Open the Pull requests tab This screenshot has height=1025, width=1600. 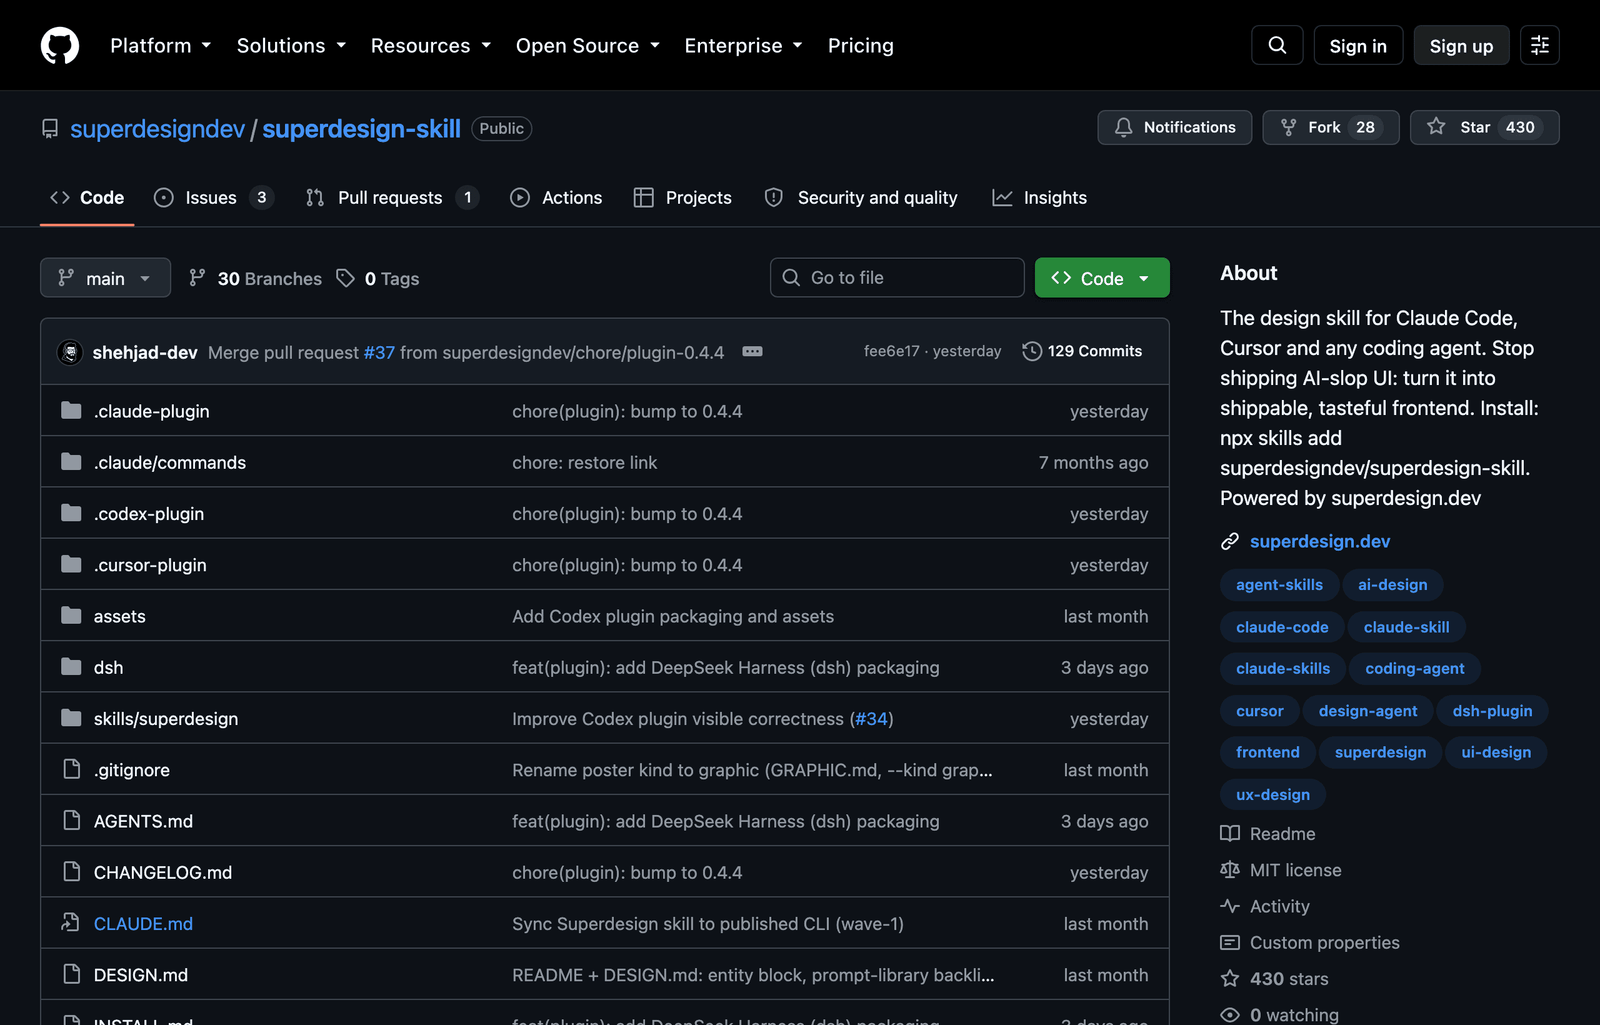[x=392, y=198]
